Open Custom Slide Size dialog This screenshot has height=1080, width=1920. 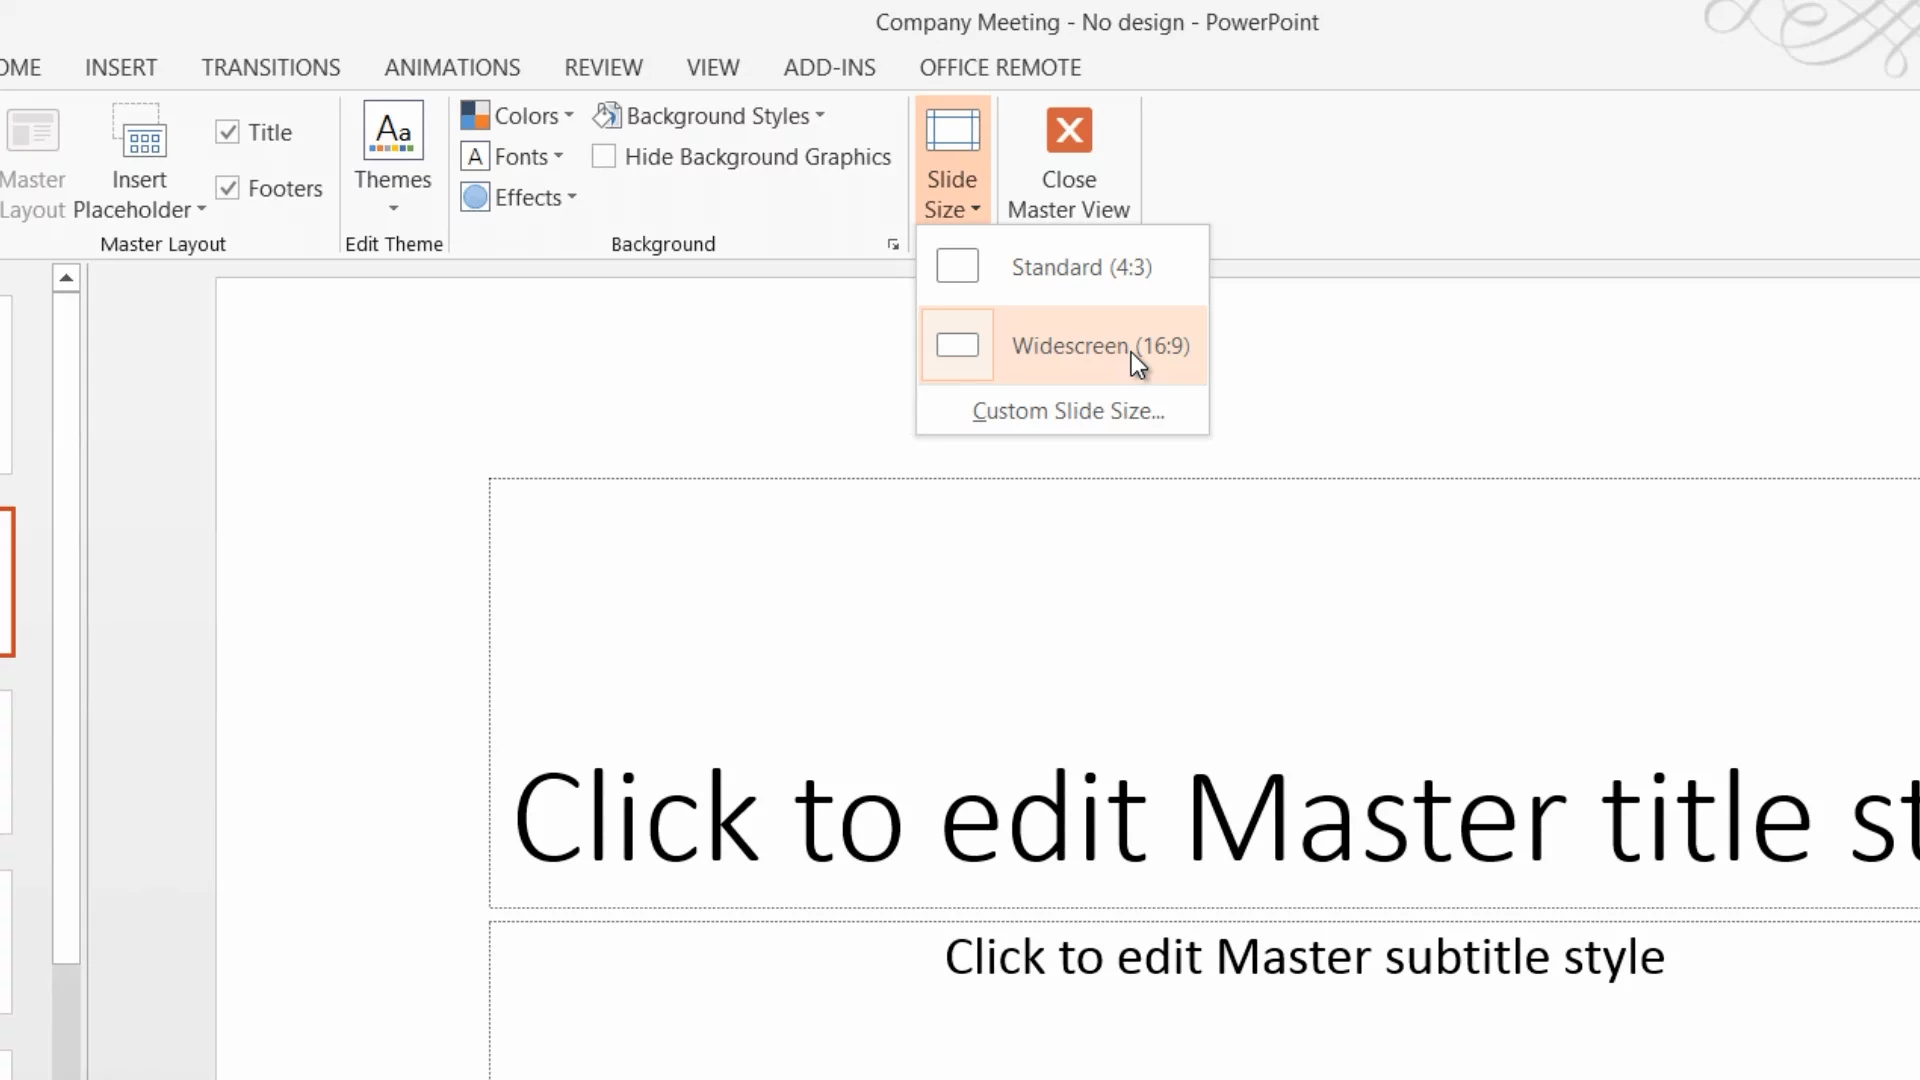pyautogui.click(x=1068, y=411)
